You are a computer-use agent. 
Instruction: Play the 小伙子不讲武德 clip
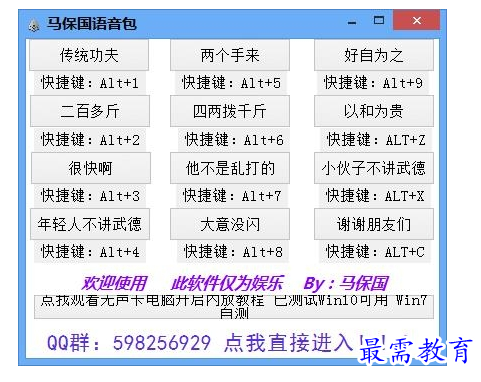coord(374,168)
